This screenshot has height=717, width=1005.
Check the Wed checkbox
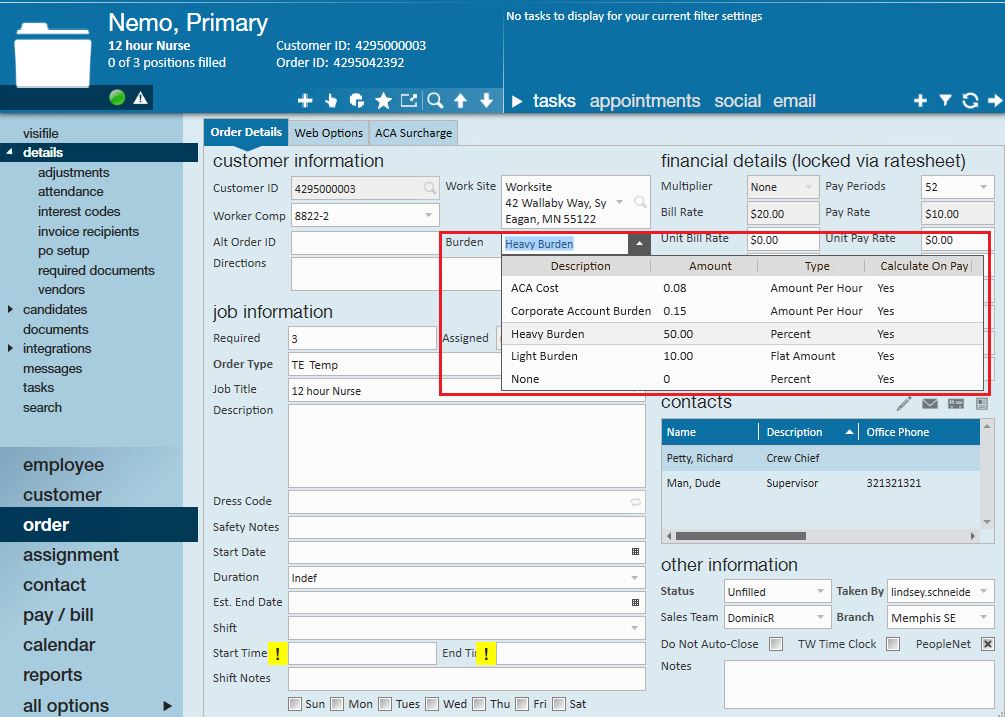pyautogui.click(x=432, y=704)
